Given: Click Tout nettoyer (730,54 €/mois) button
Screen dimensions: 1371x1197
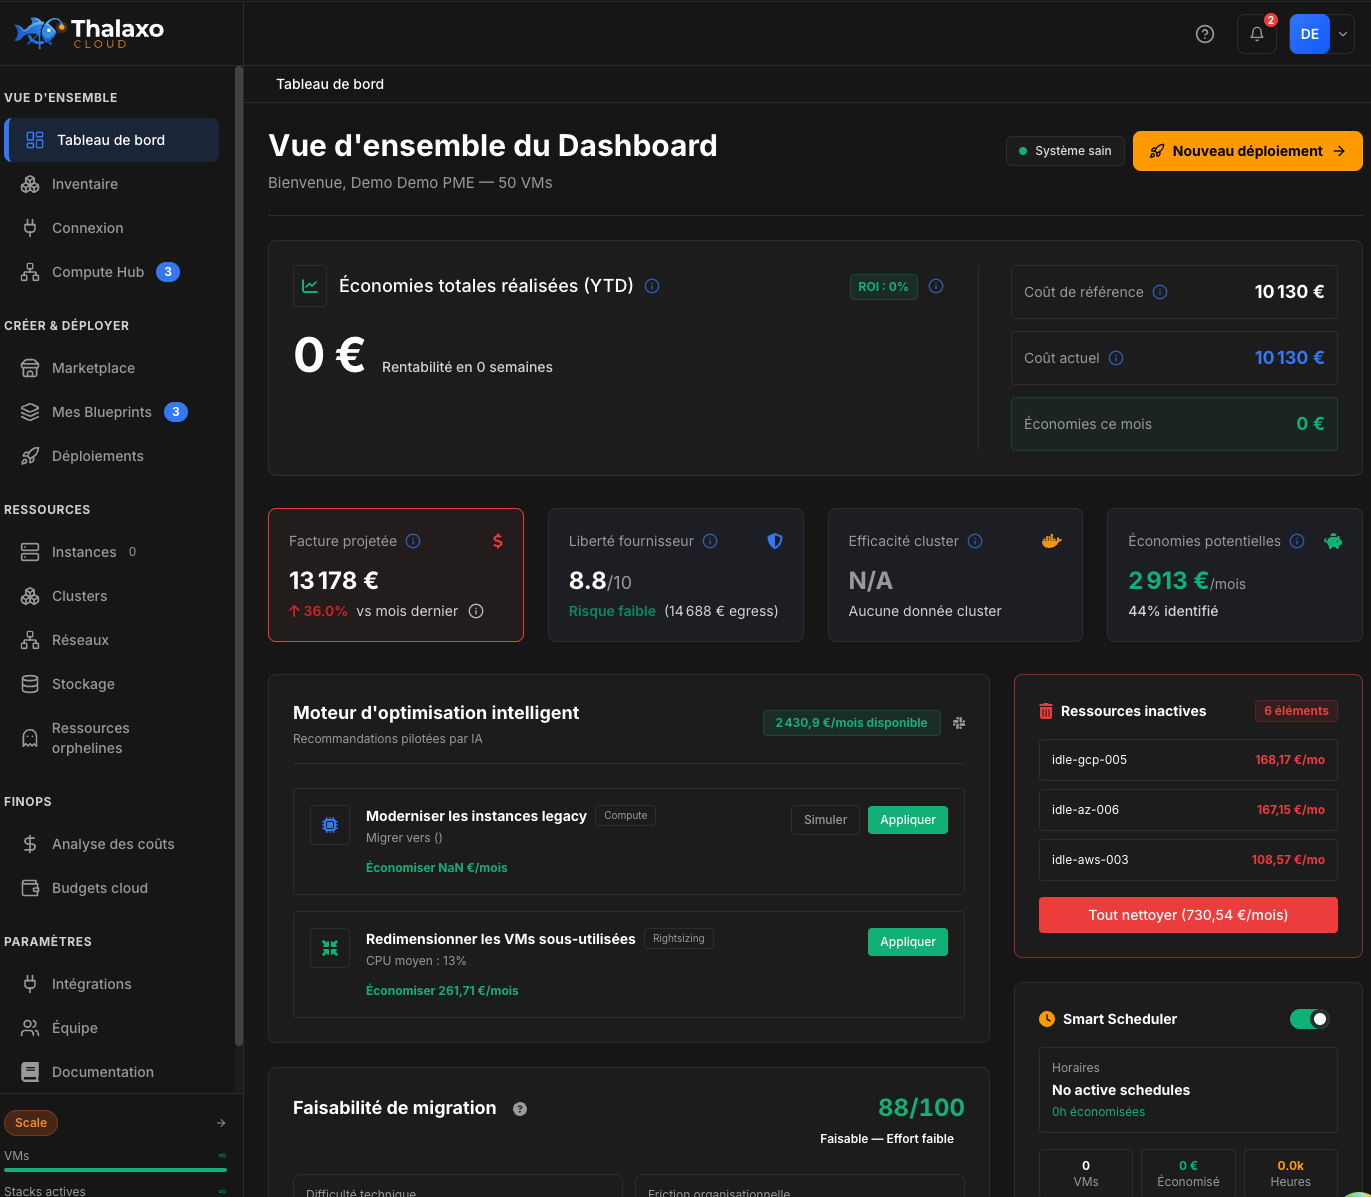Looking at the screenshot, I should (1188, 915).
